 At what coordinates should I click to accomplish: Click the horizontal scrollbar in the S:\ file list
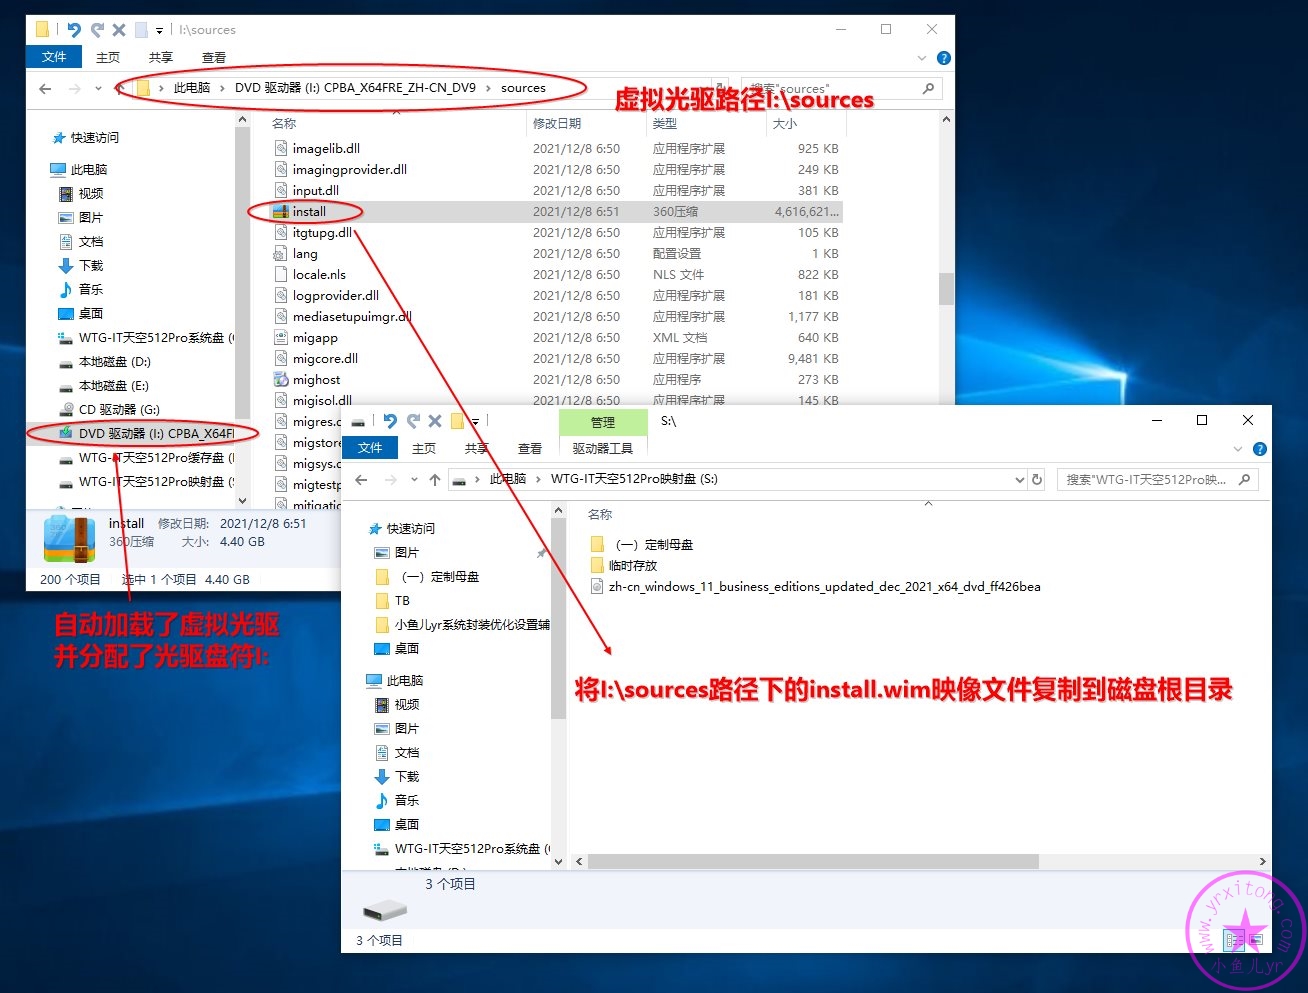(x=813, y=861)
